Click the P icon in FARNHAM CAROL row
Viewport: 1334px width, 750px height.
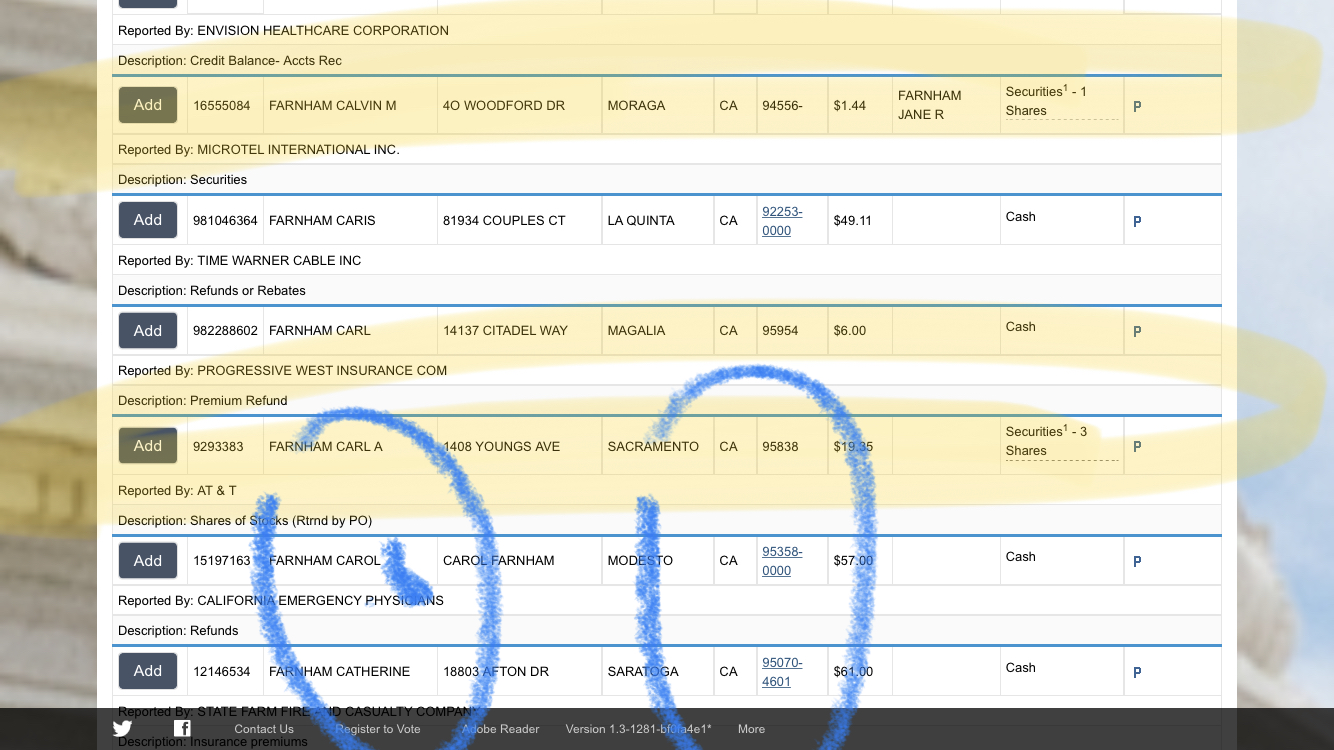[x=1137, y=561]
